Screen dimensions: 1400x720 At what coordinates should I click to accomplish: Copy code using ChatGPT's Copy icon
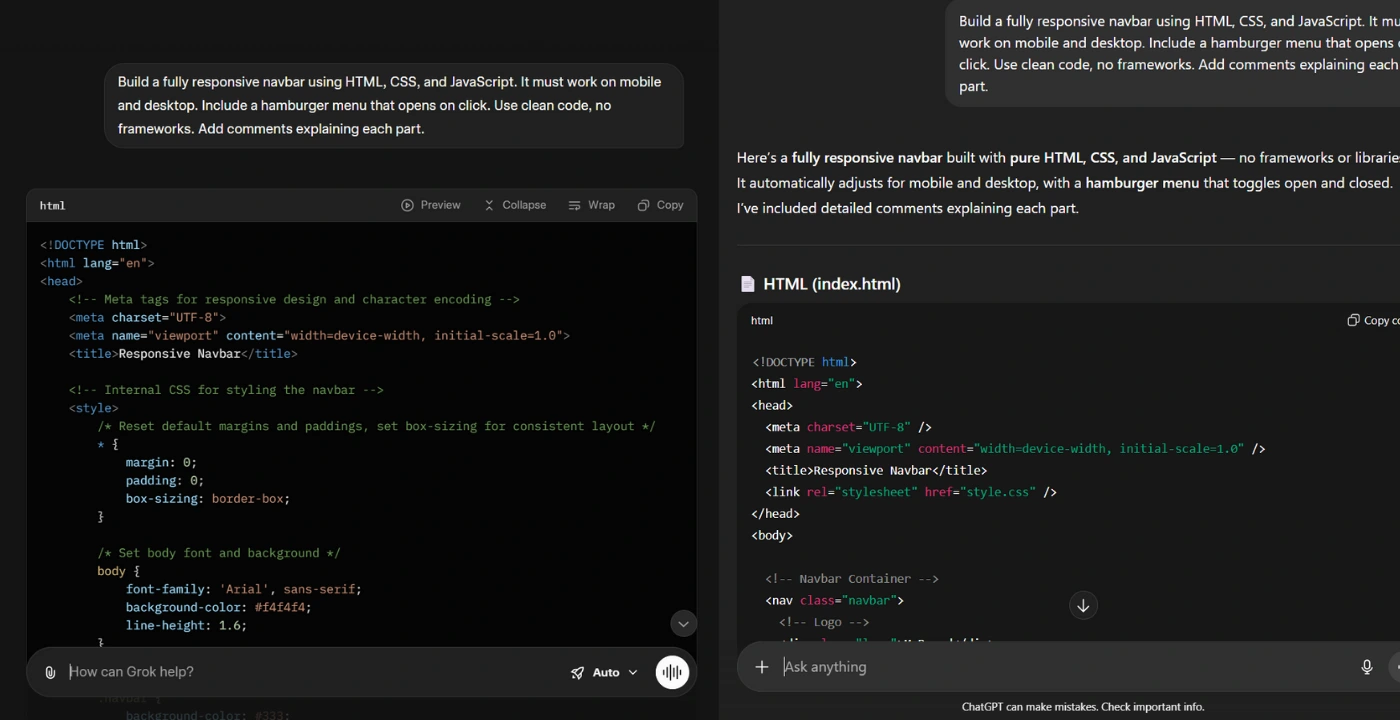coord(1356,319)
